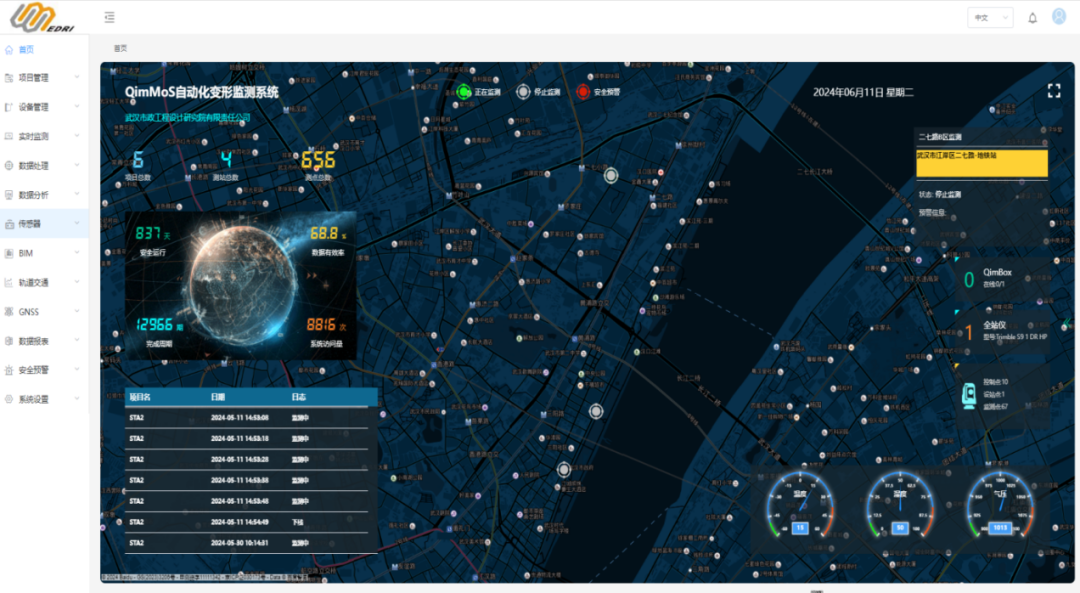Enter fullscreen mode on the map
Image resolution: width=1080 pixels, height=593 pixels.
point(1053,91)
